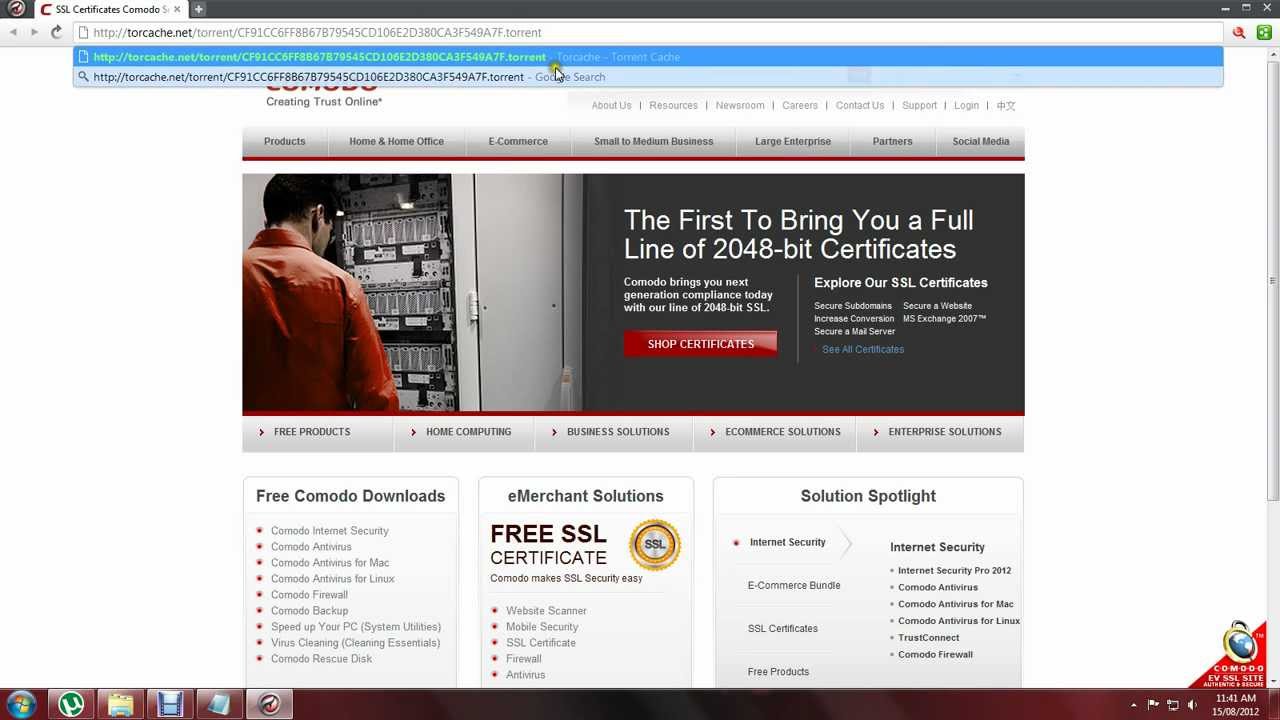Screen dimensions: 1280x720
Task: Open uTorrent from the taskbar
Action: [x=71, y=705]
